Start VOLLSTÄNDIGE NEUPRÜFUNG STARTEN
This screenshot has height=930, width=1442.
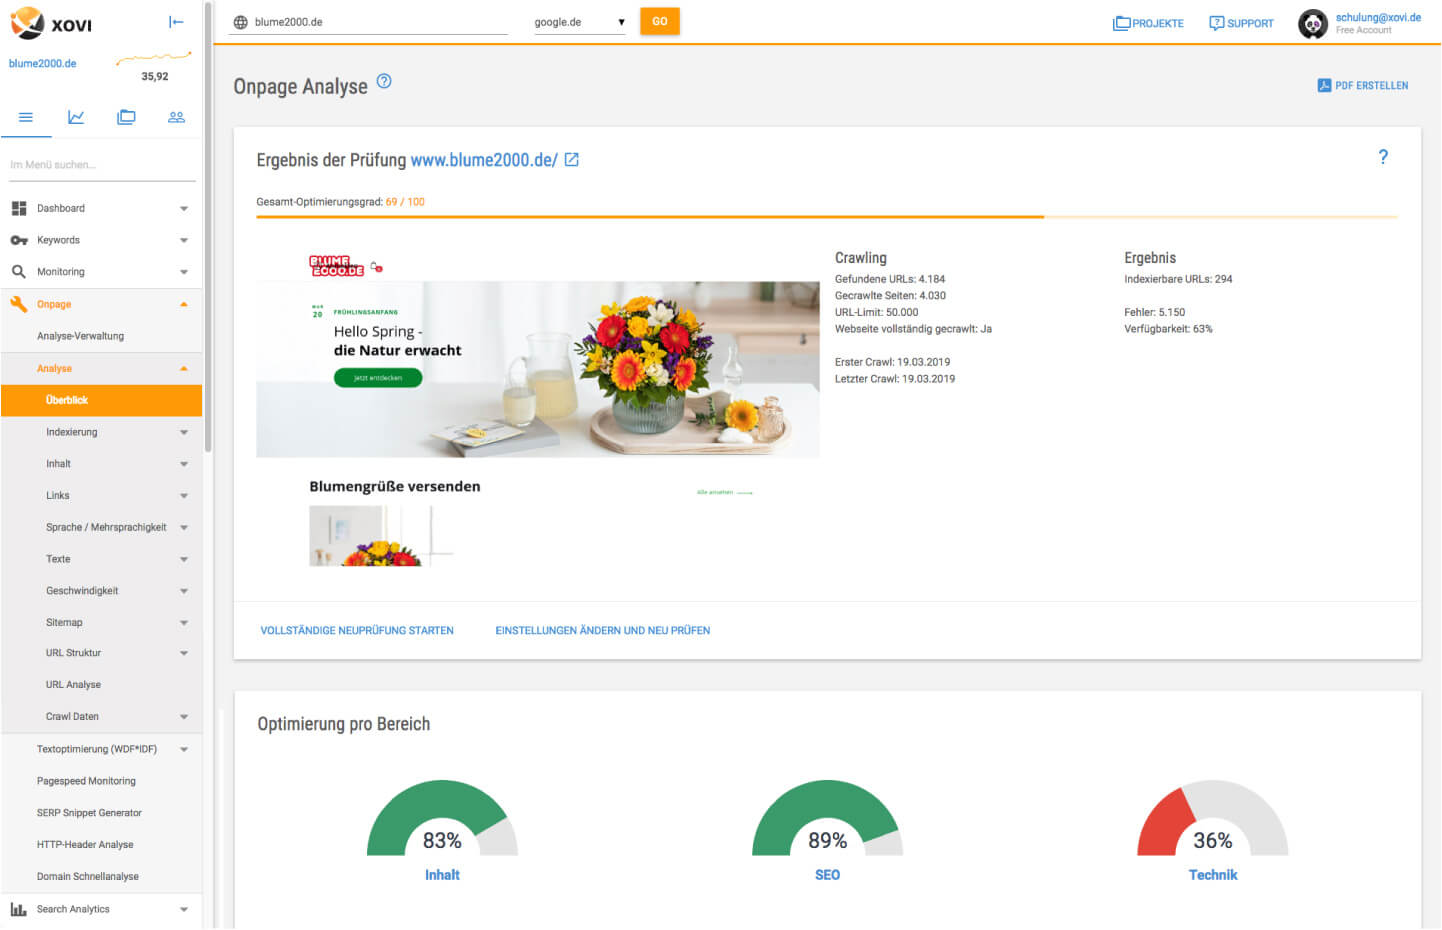(x=357, y=631)
